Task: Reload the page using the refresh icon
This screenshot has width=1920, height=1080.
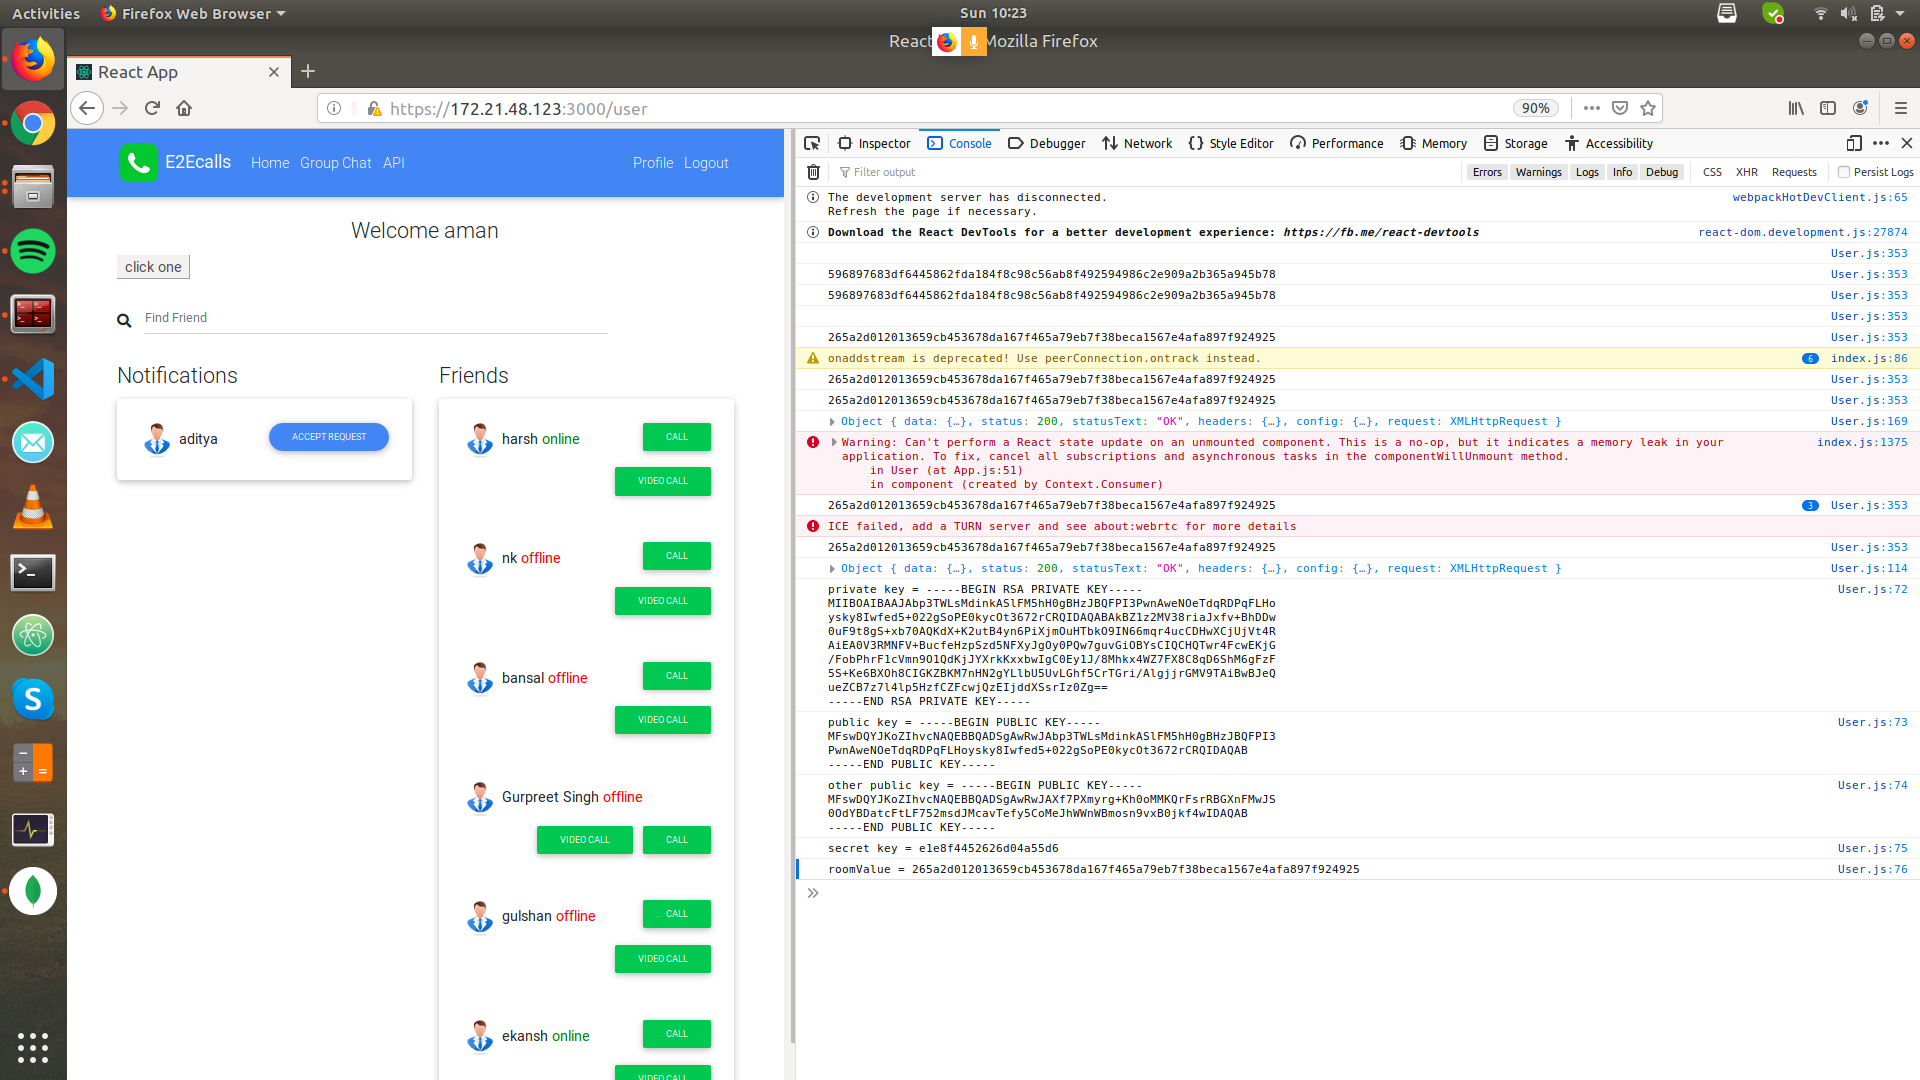Action: (152, 108)
